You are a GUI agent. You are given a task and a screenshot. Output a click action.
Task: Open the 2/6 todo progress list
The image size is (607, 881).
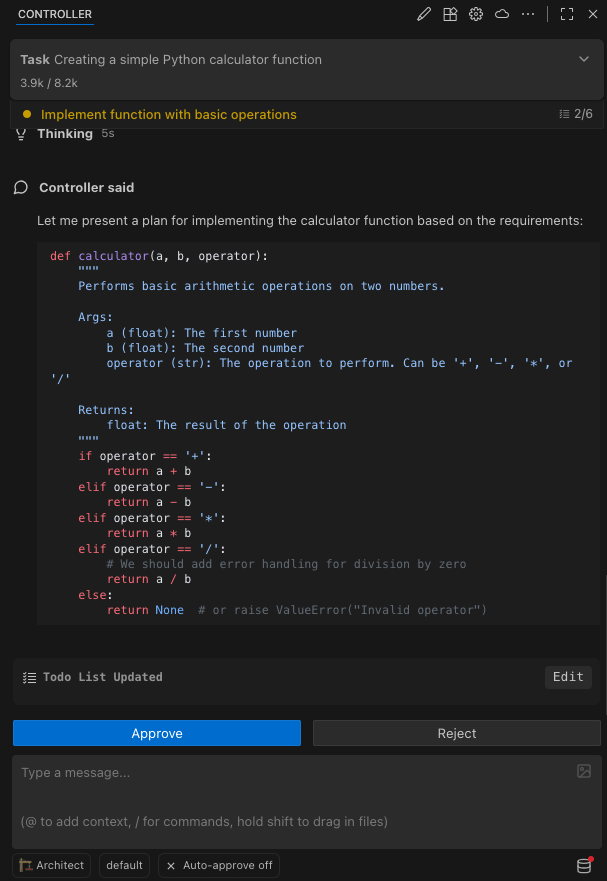(576, 114)
